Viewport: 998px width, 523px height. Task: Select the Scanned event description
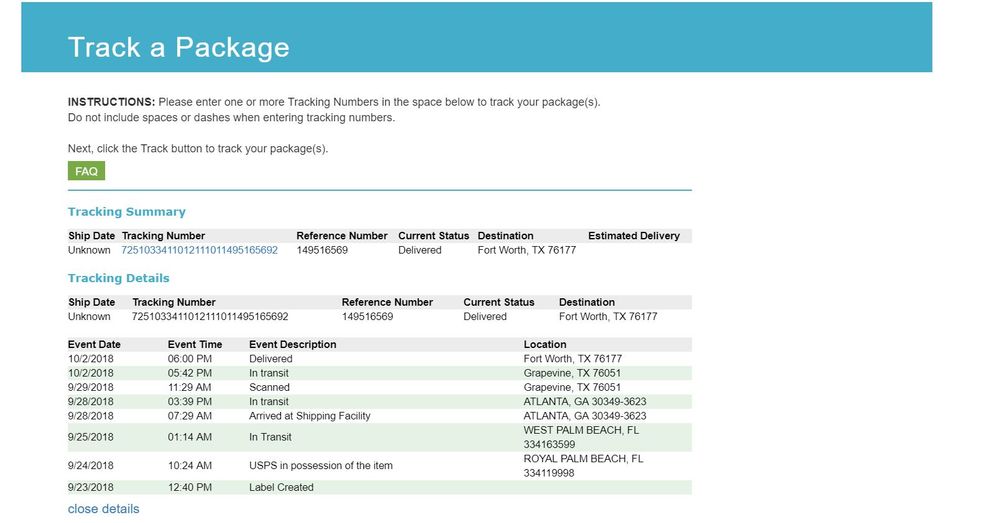pyautogui.click(x=269, y=387)
